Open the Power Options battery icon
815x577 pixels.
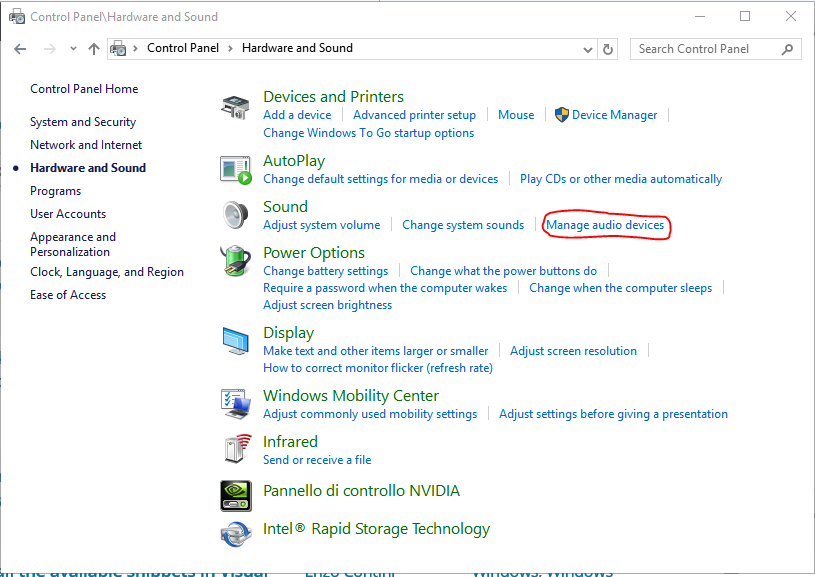tap(235, 261)
